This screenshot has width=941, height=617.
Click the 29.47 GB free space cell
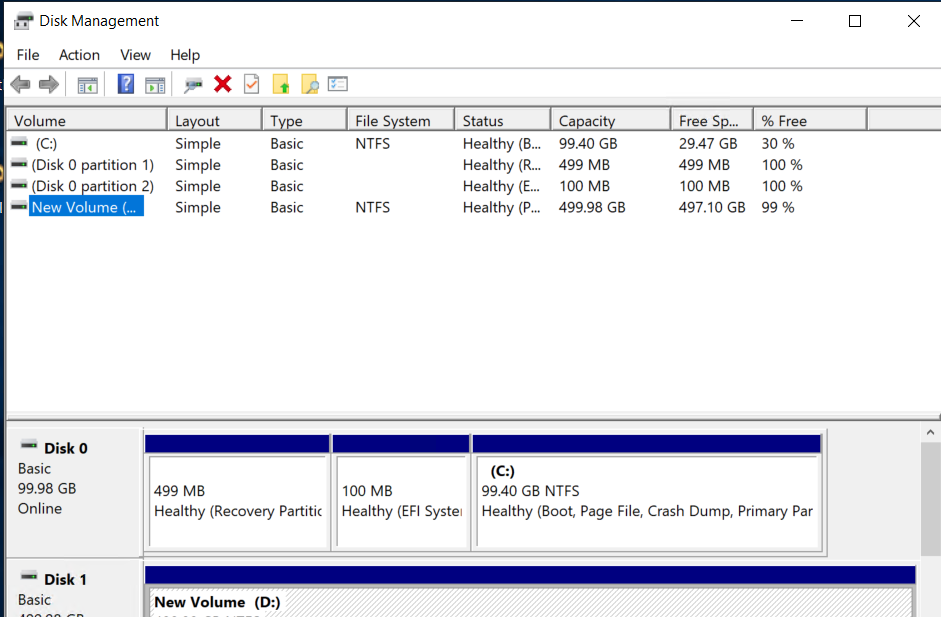pos(708,143)
